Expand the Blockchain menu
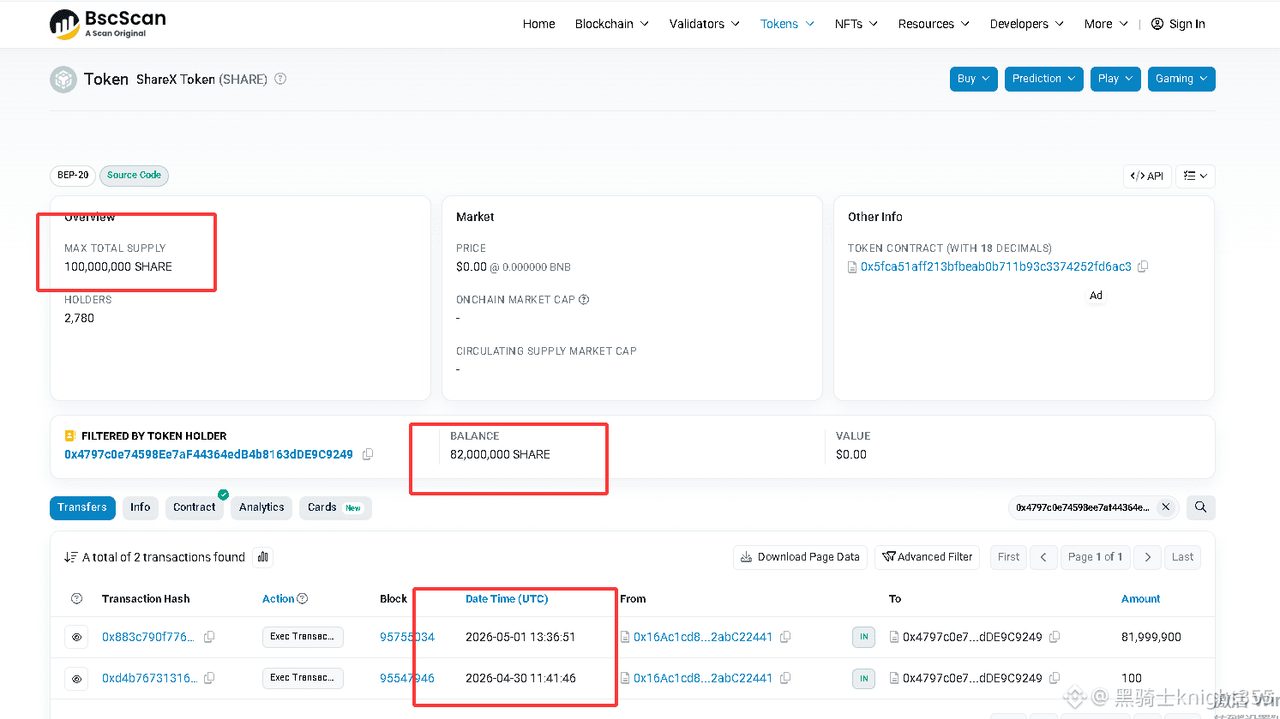Screen dimensions: 1280x719 (612, 24)
